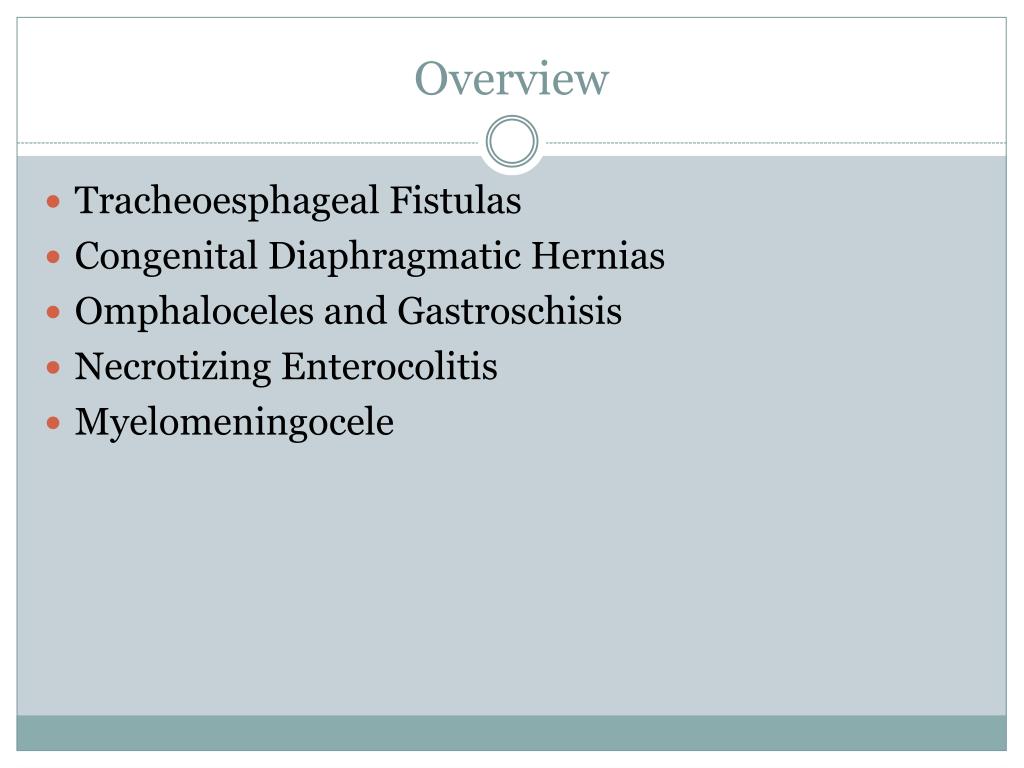The height and width of the screenshot is (768, 1024).
Task: Select dotted divider line right of circle
Action: coord(776,142)
